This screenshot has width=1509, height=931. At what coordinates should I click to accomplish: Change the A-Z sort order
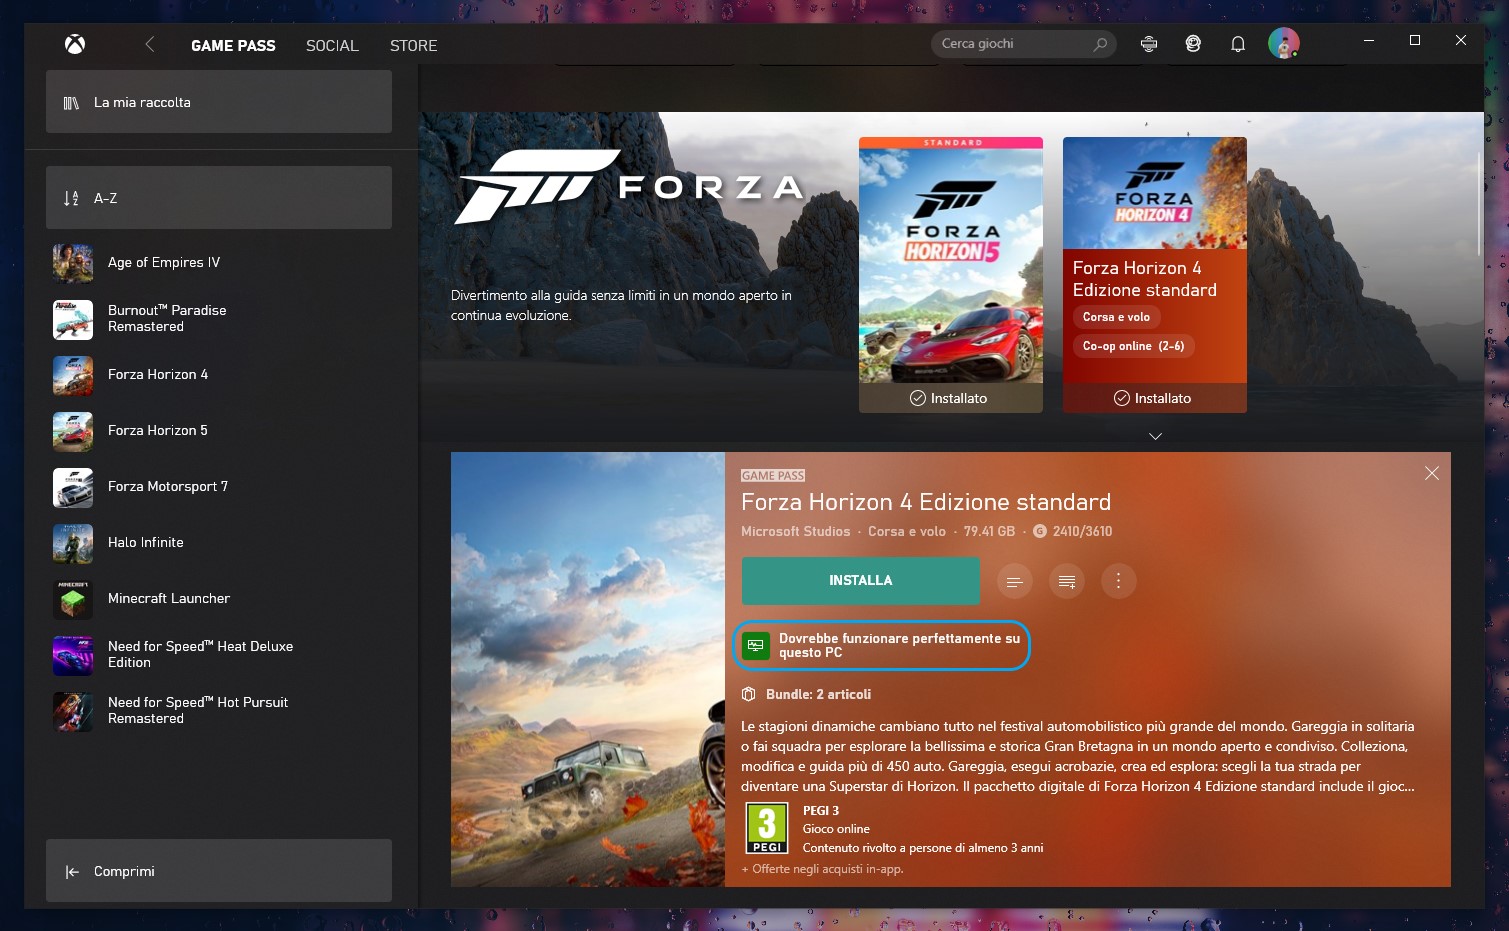pyautogui.click(x=219, y=198)
